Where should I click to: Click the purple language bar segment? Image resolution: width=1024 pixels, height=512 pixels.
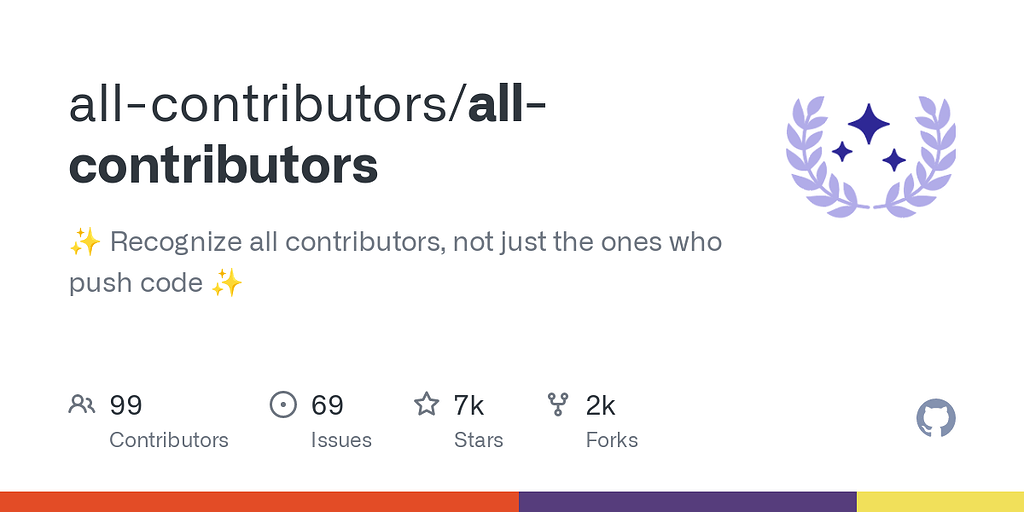point(688,502)
